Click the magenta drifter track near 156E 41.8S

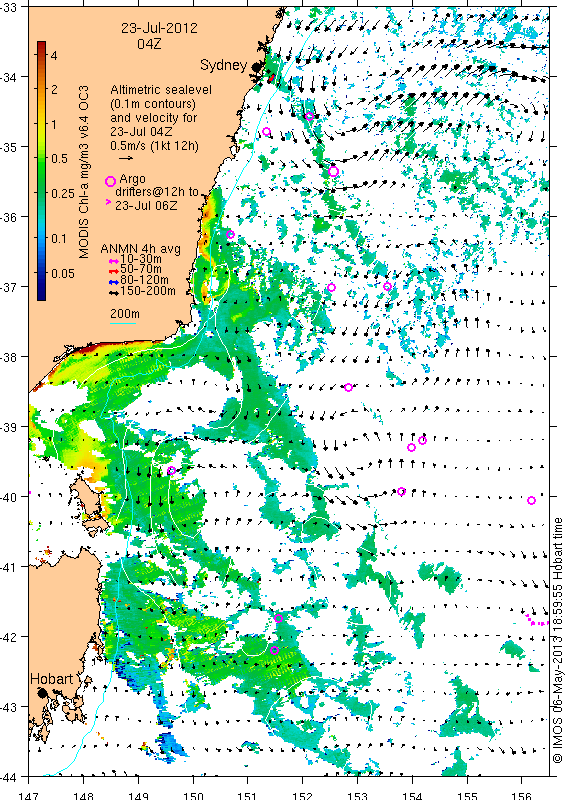click(537, 621)
